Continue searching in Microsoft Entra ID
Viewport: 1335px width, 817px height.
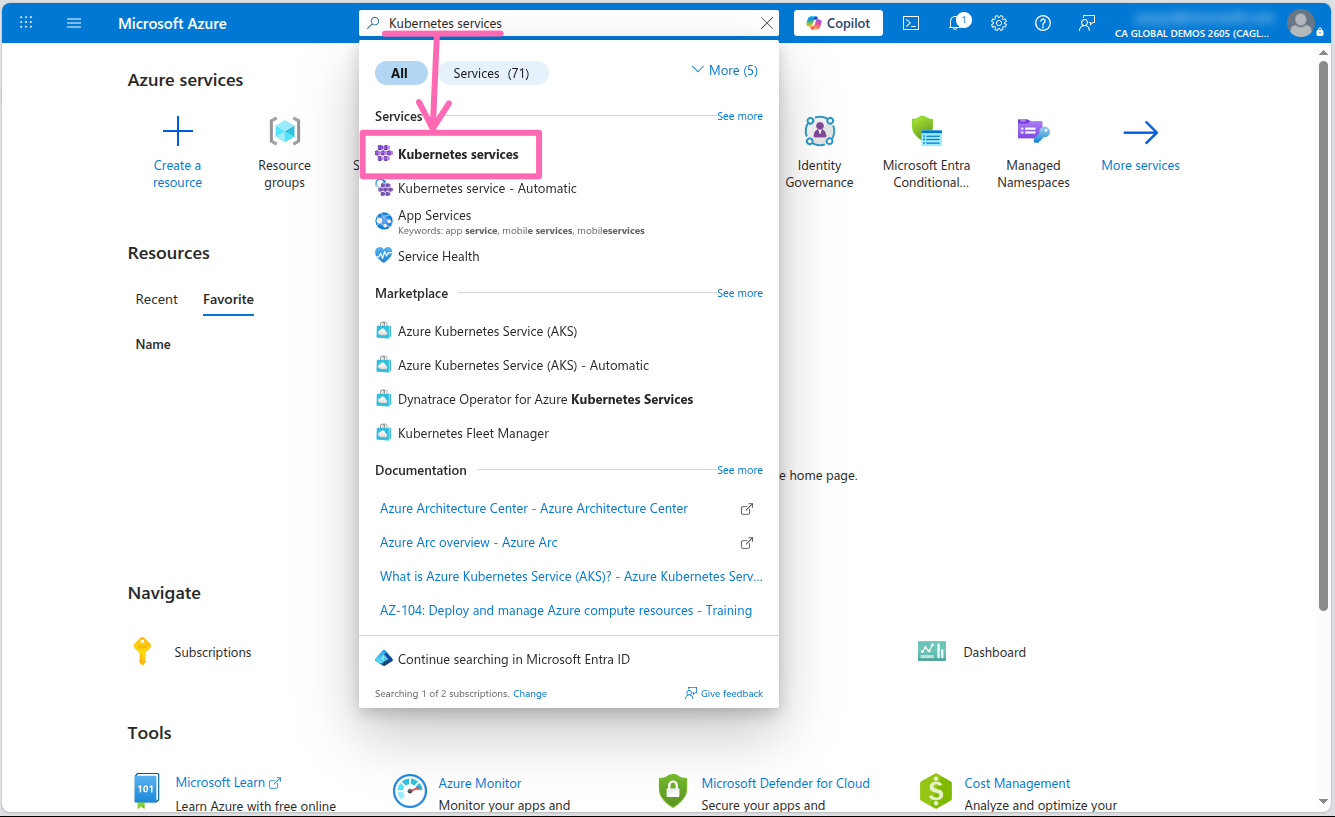503,659
